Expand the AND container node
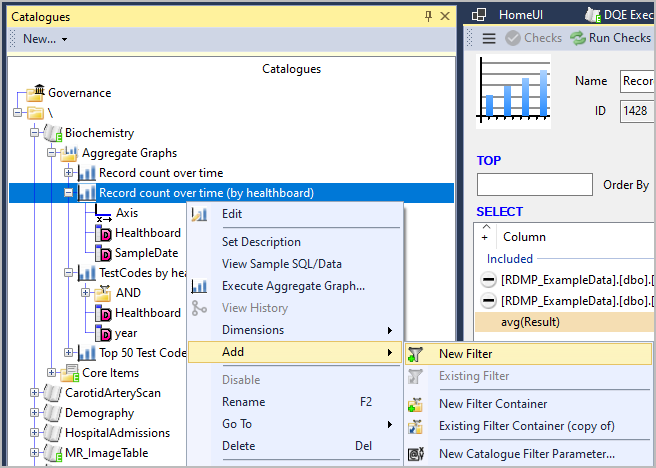 coord(85,293)
